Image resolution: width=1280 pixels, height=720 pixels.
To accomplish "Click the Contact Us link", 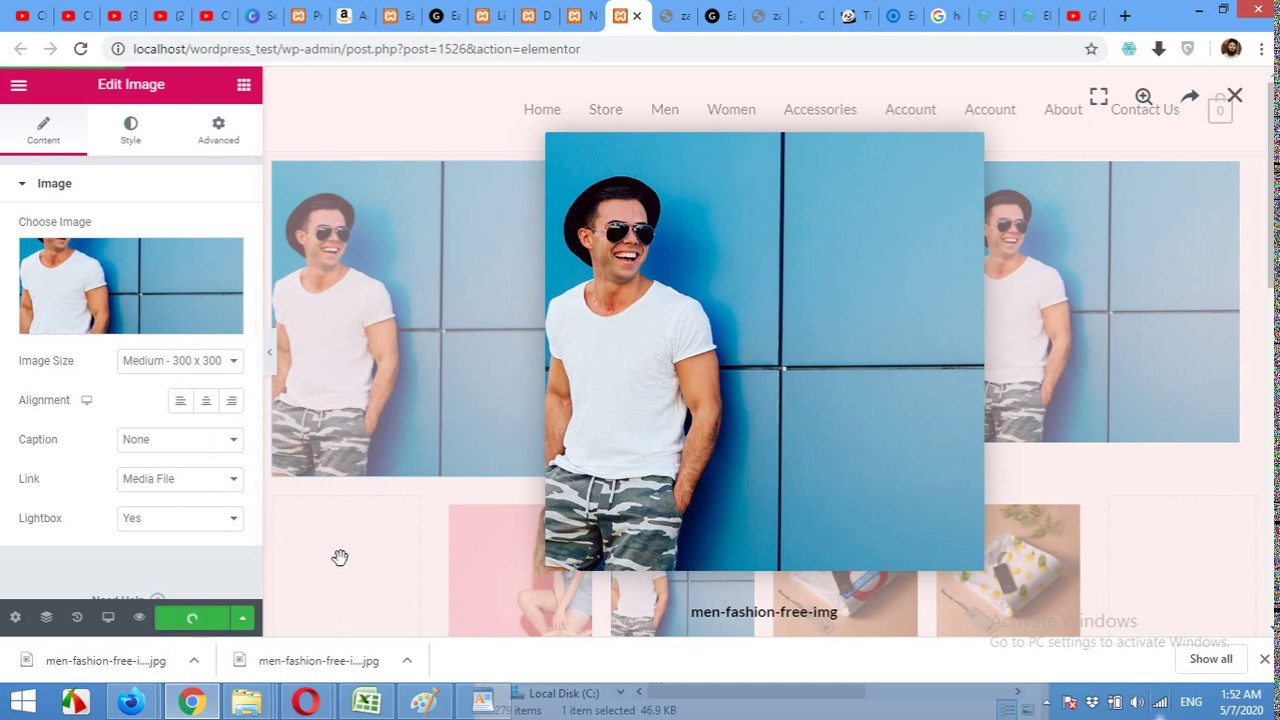I will point(1145,110).
